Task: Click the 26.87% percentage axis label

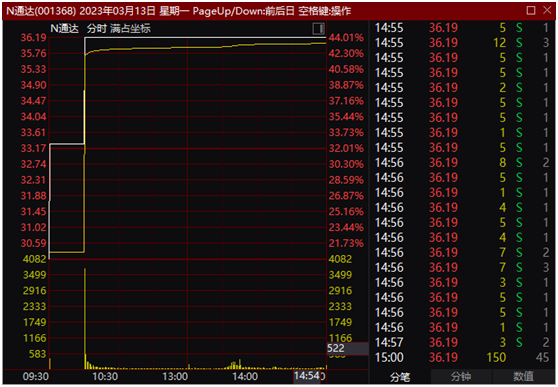Action: point(346,196)
